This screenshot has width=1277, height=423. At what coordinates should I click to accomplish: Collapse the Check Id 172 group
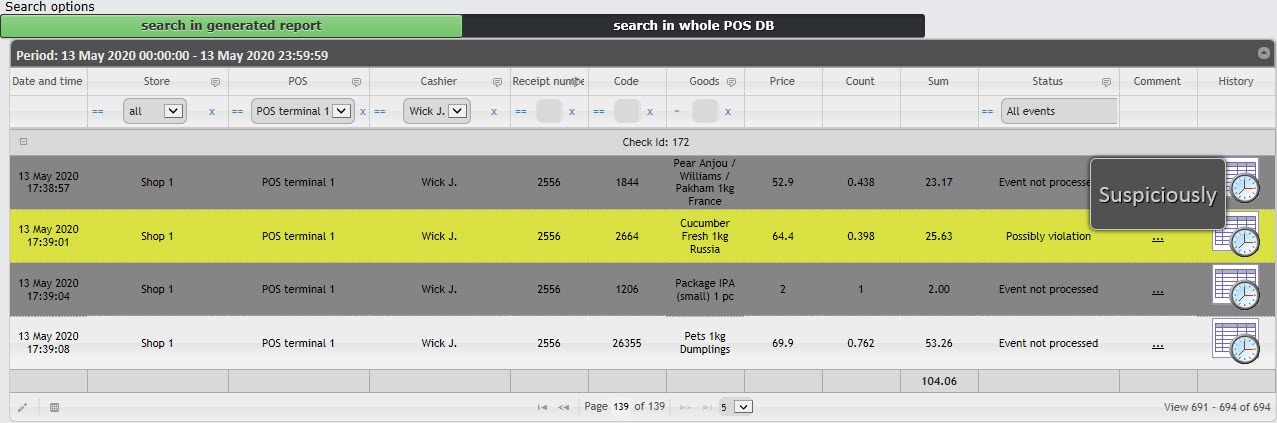tap(23, 142)
